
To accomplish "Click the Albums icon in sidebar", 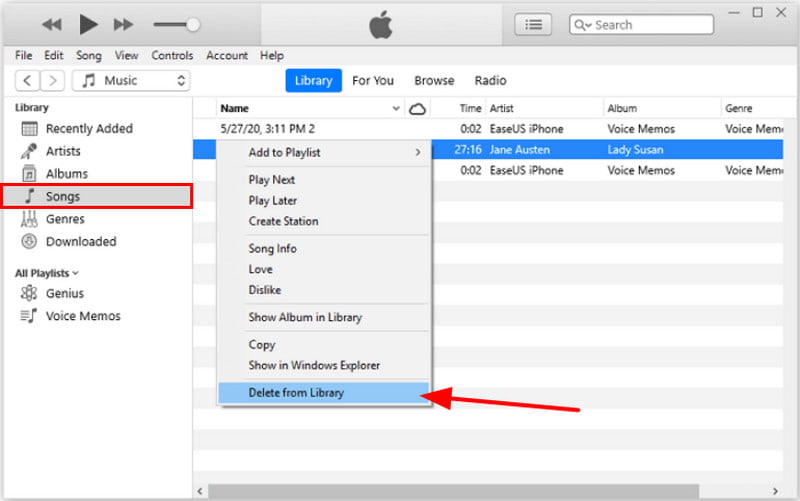I will coord(29,173).
